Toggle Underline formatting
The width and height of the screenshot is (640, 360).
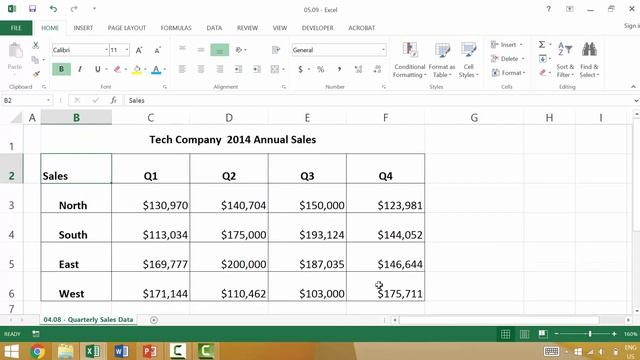pos(98,69)
